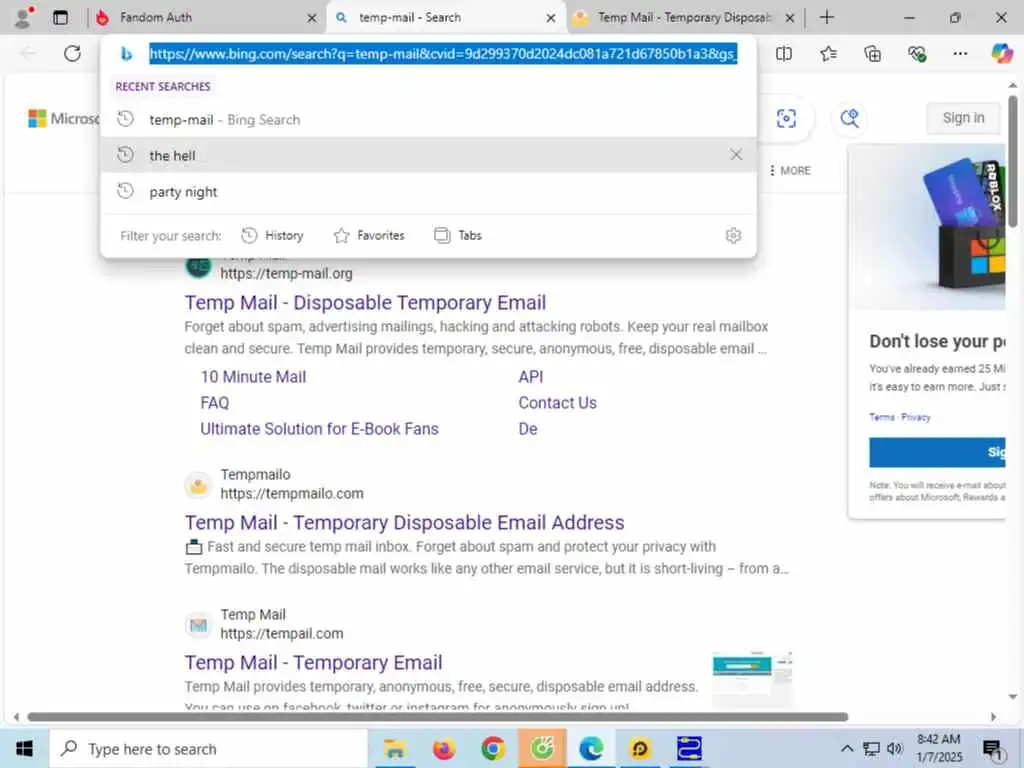Open the https://temp-mail.org URL link
The image size is (1024, 768).
click(286, 274)
